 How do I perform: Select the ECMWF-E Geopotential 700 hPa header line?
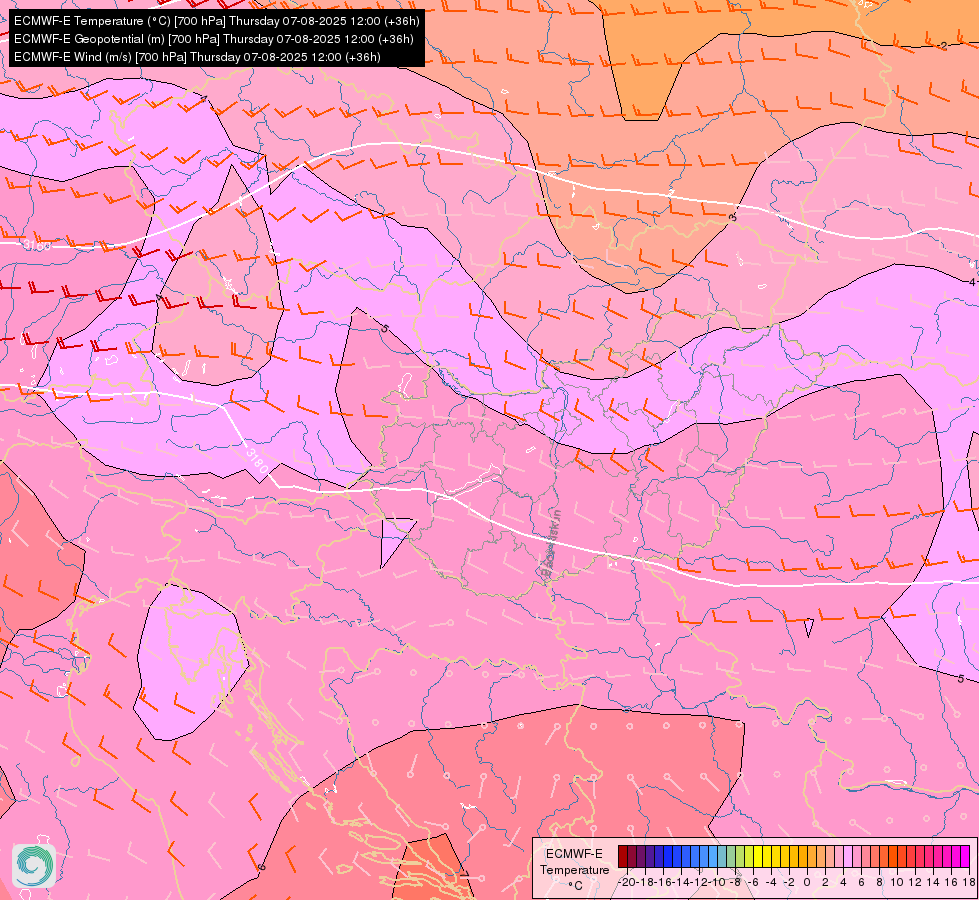point(214,39)
